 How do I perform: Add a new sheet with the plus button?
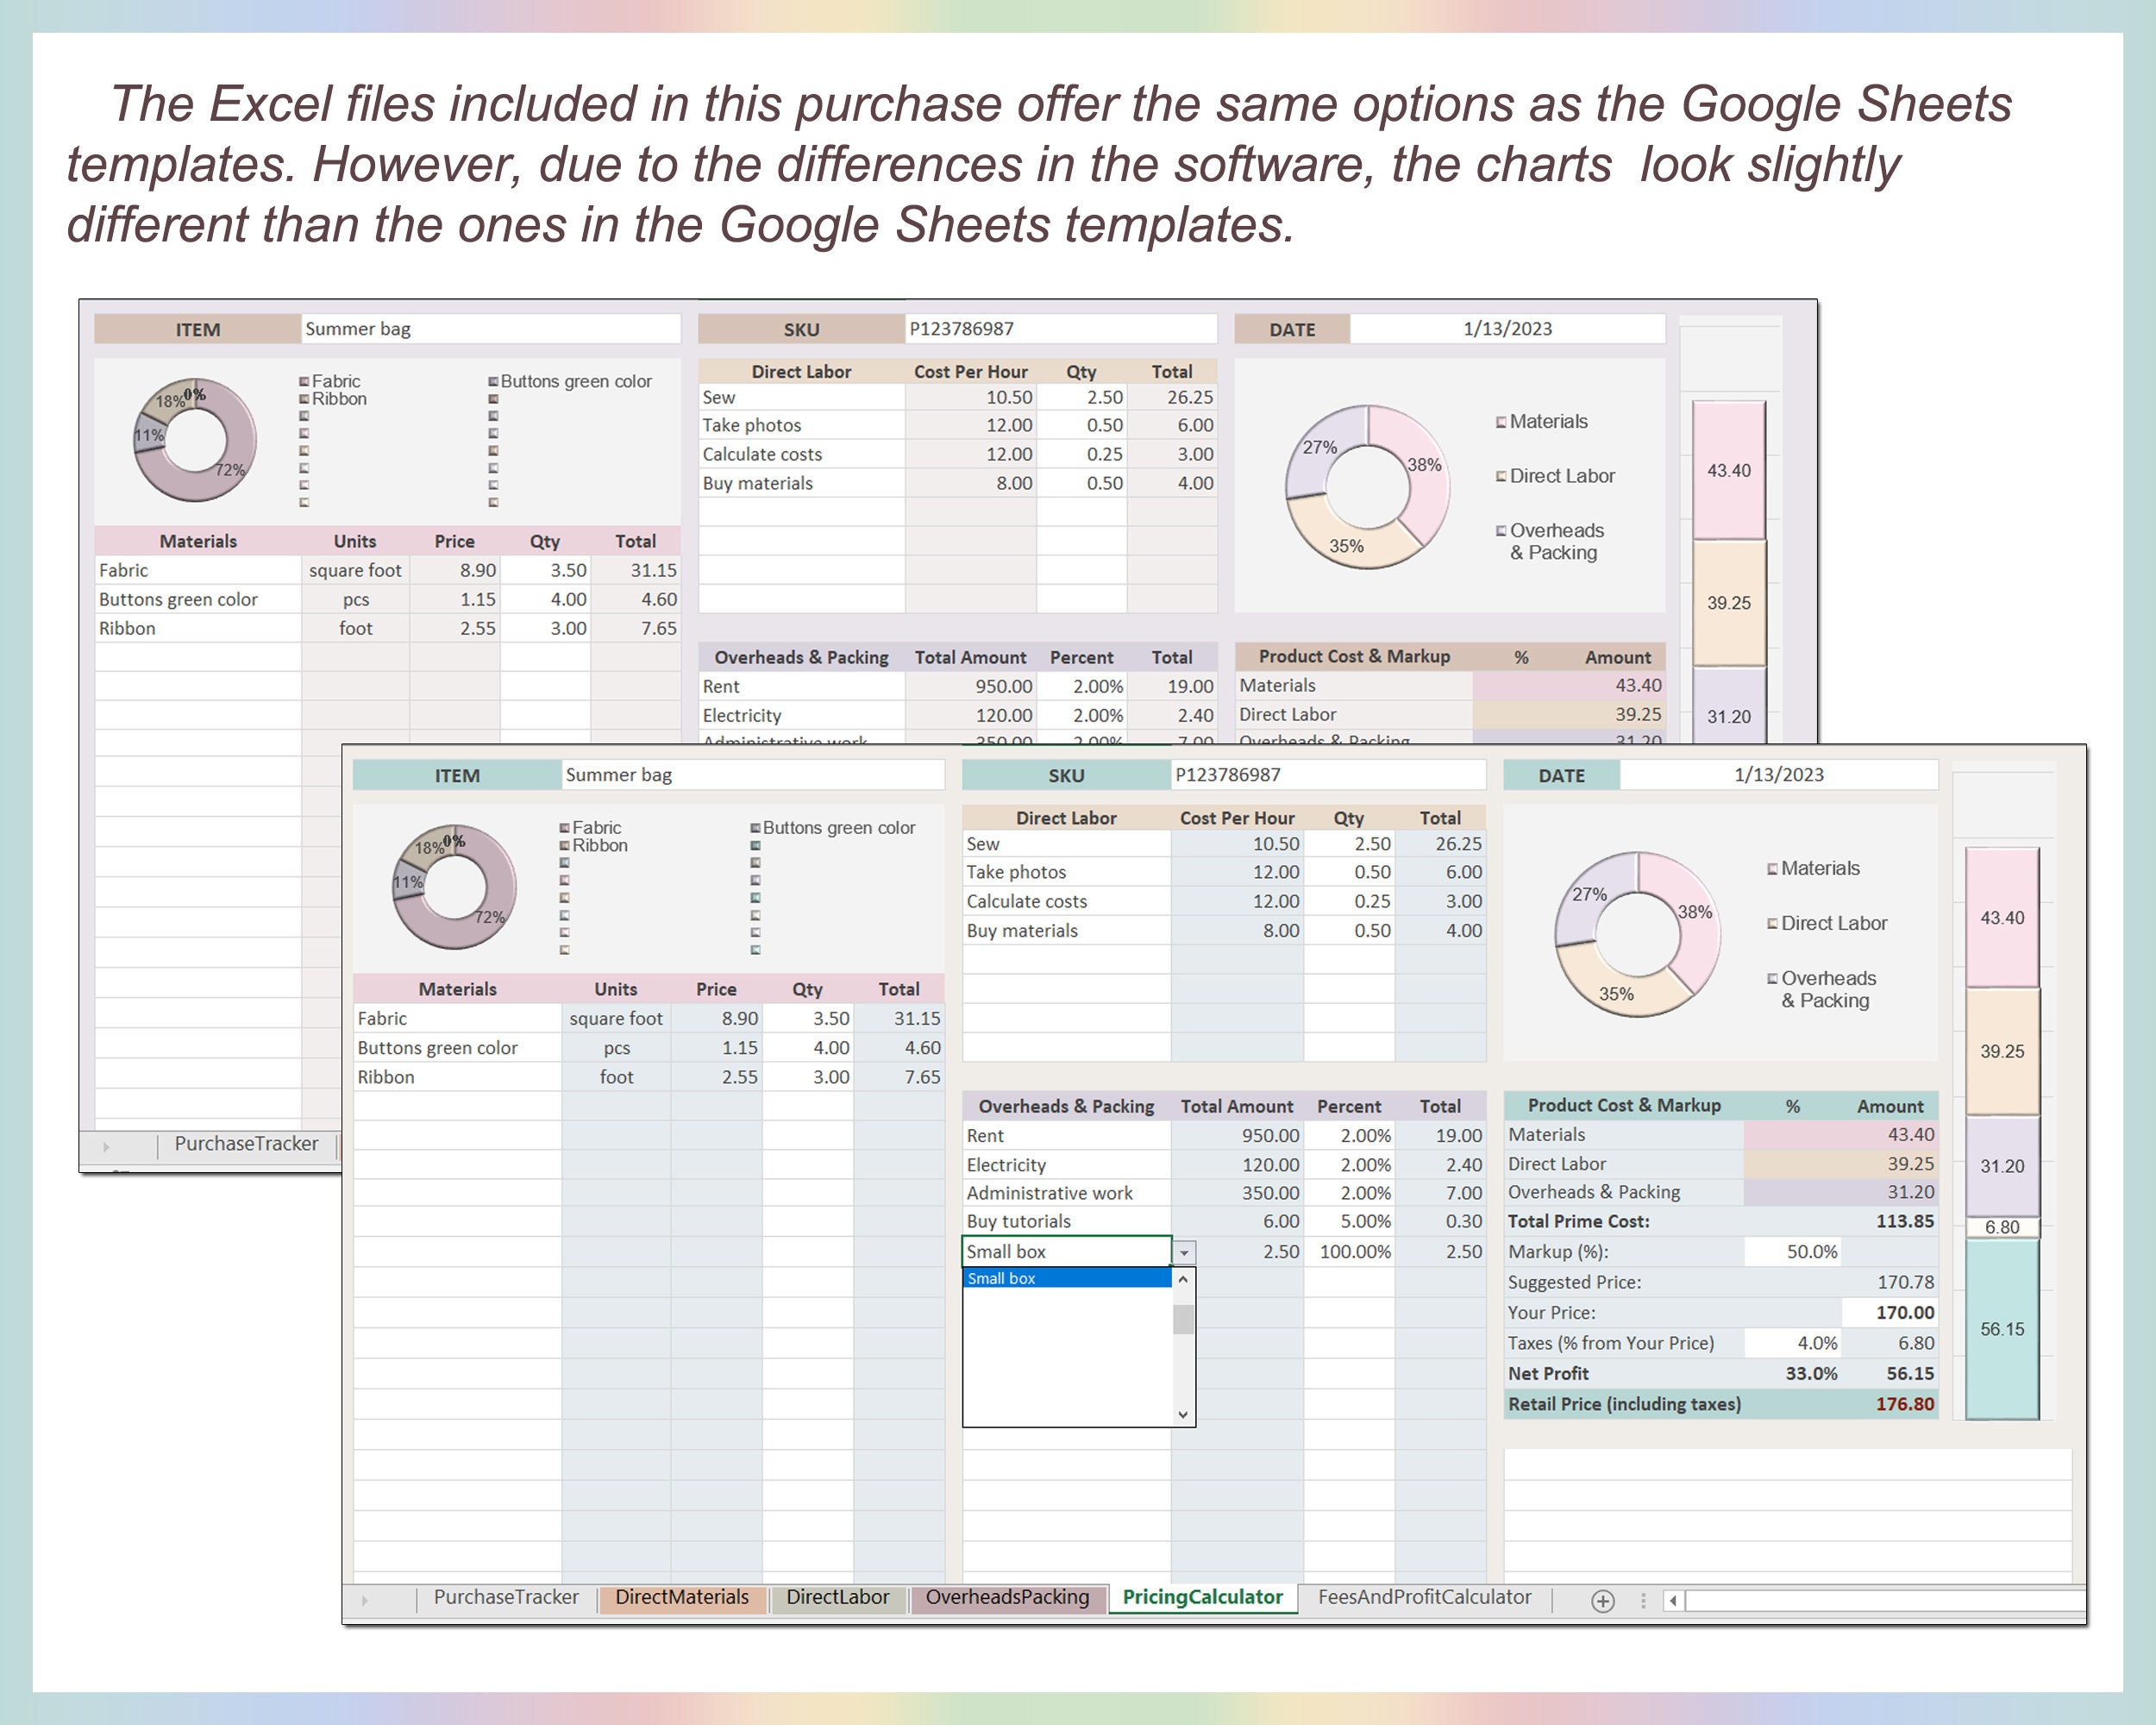pos(1602,1600)
